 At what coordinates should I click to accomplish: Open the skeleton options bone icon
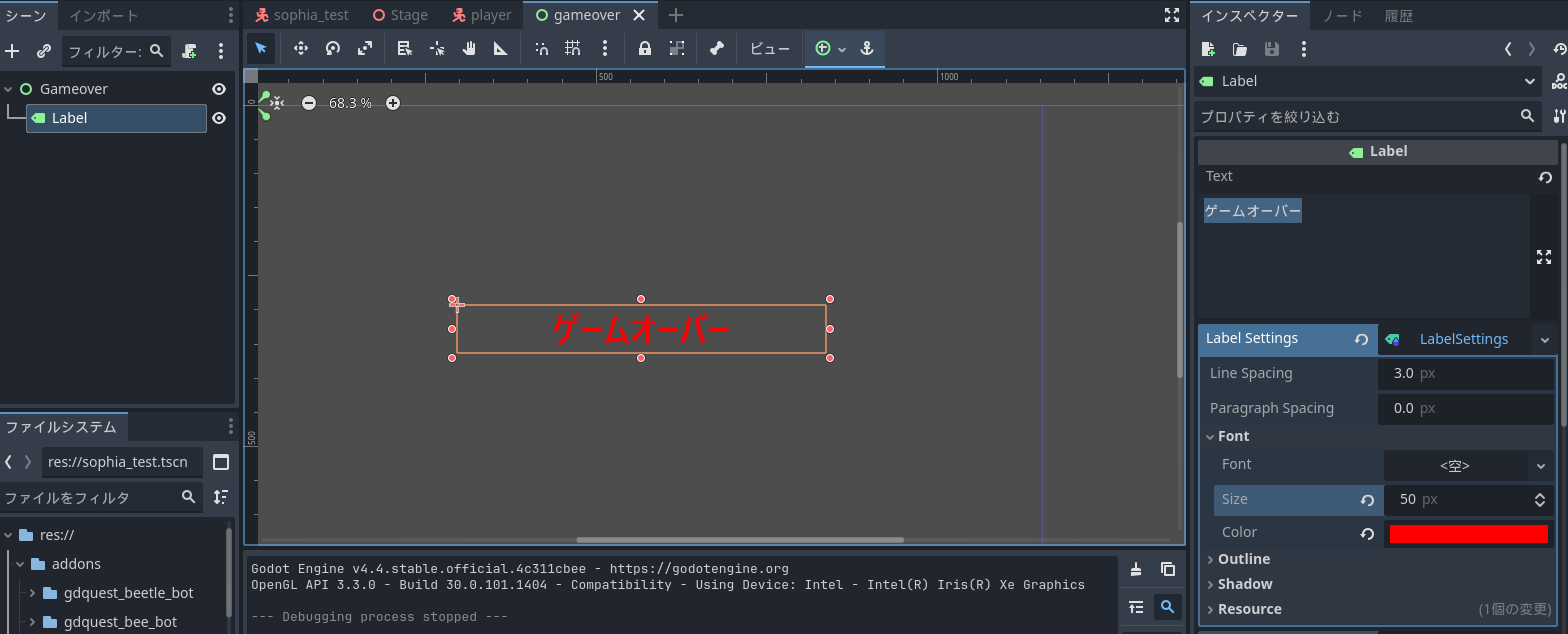[x=716, y=48]
